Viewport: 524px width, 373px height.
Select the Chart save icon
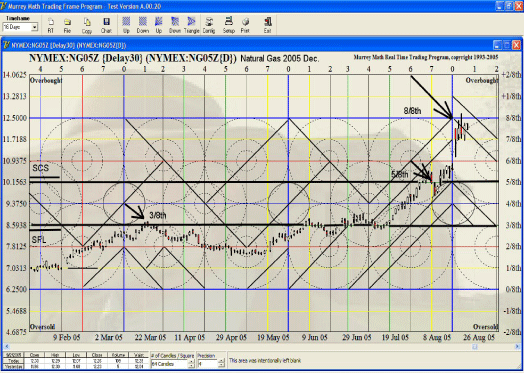coord(106,25)
